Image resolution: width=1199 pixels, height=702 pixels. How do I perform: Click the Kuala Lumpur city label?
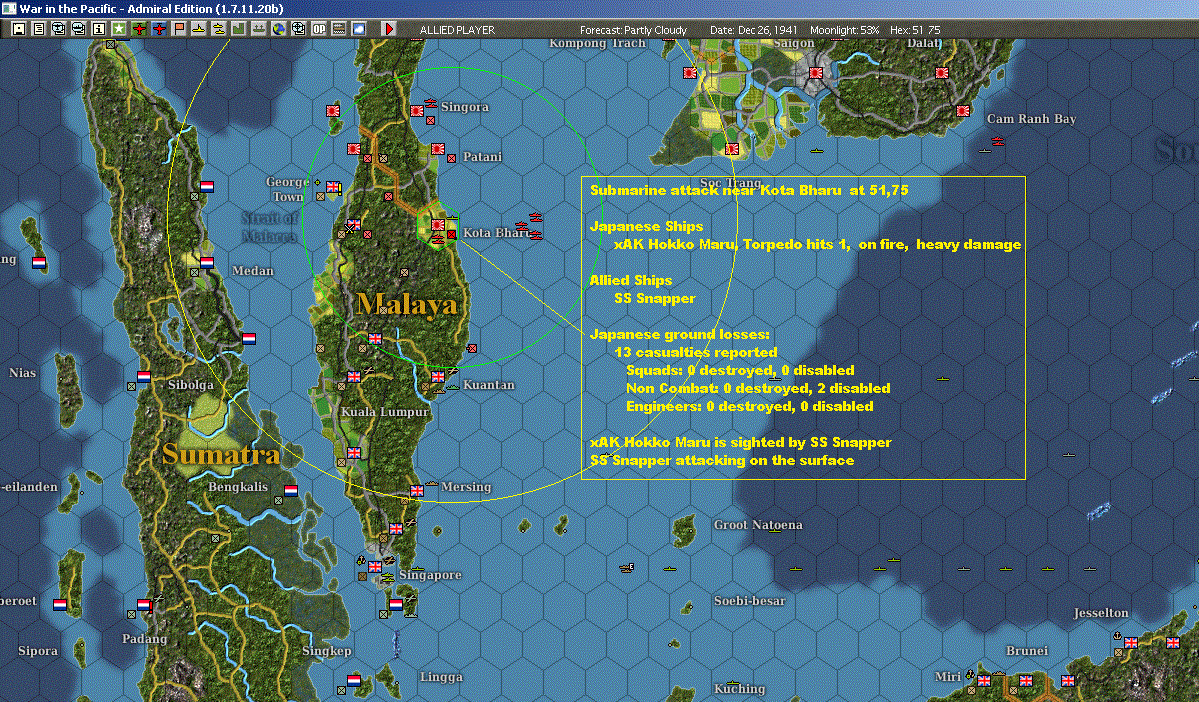pos(385,412)
